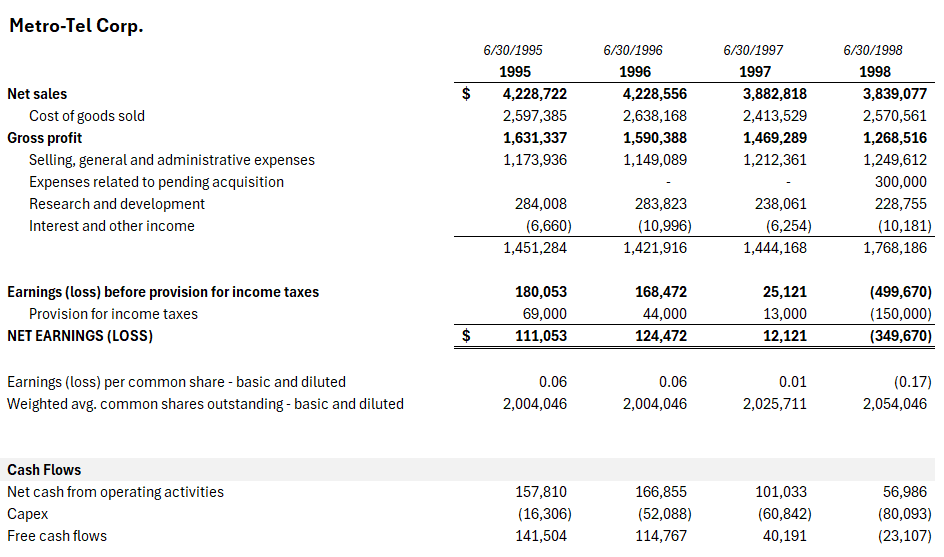Click net earnings value 12,121
The image size is (944, 557).
(x=784, y=336)
